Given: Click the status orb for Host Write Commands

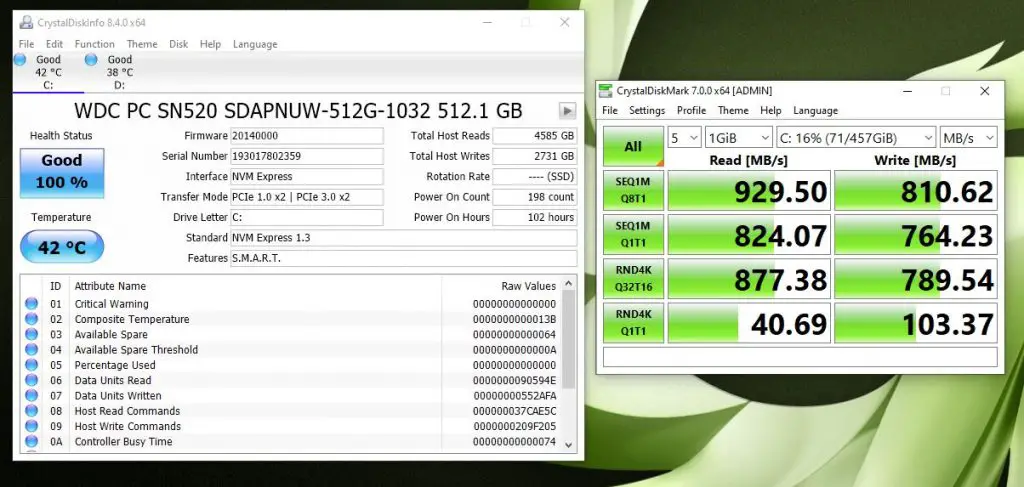Looking at the screenshot, I should point(31,426).
